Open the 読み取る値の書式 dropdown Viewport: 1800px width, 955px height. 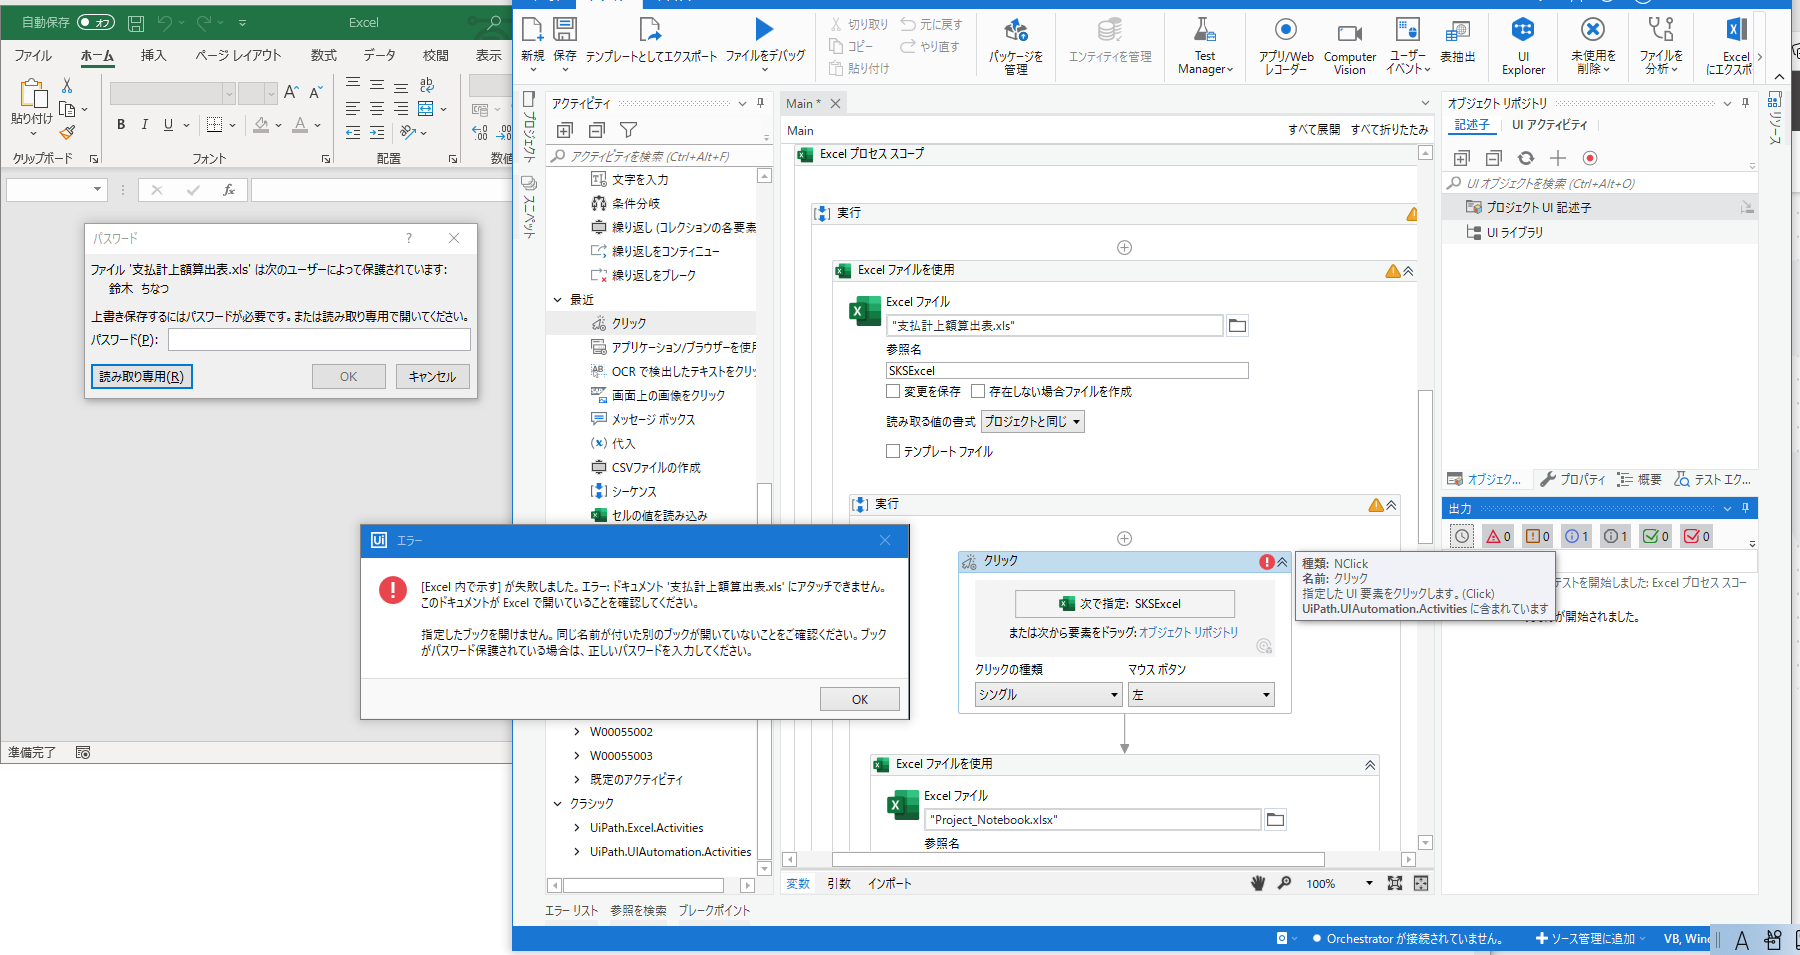tap(1033, 422)
